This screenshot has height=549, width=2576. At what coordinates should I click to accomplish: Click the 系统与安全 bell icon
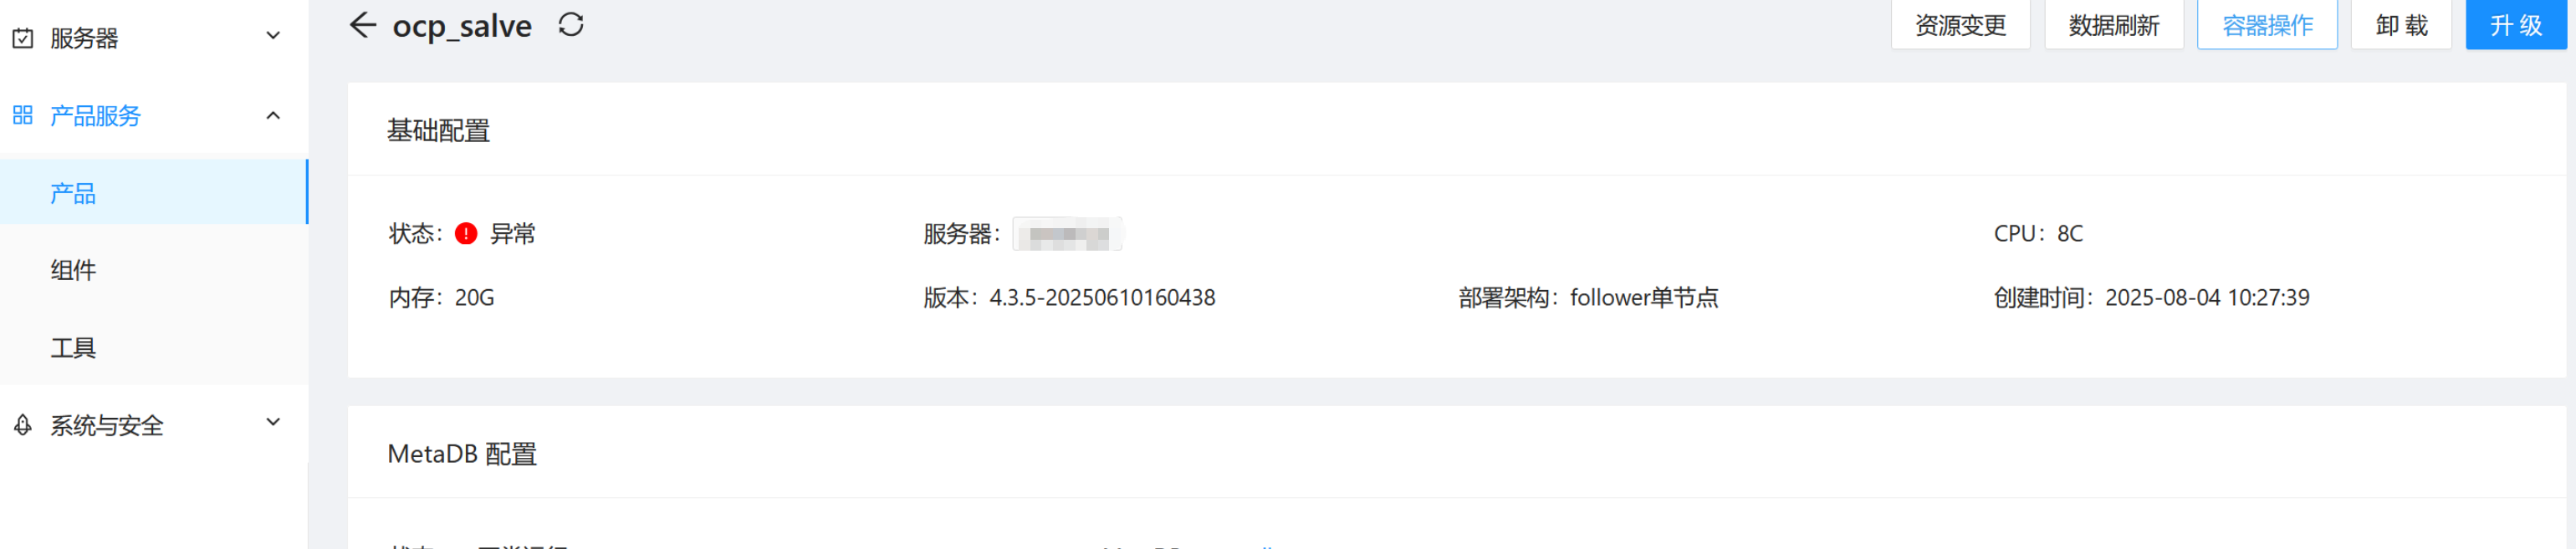[23, 425]
